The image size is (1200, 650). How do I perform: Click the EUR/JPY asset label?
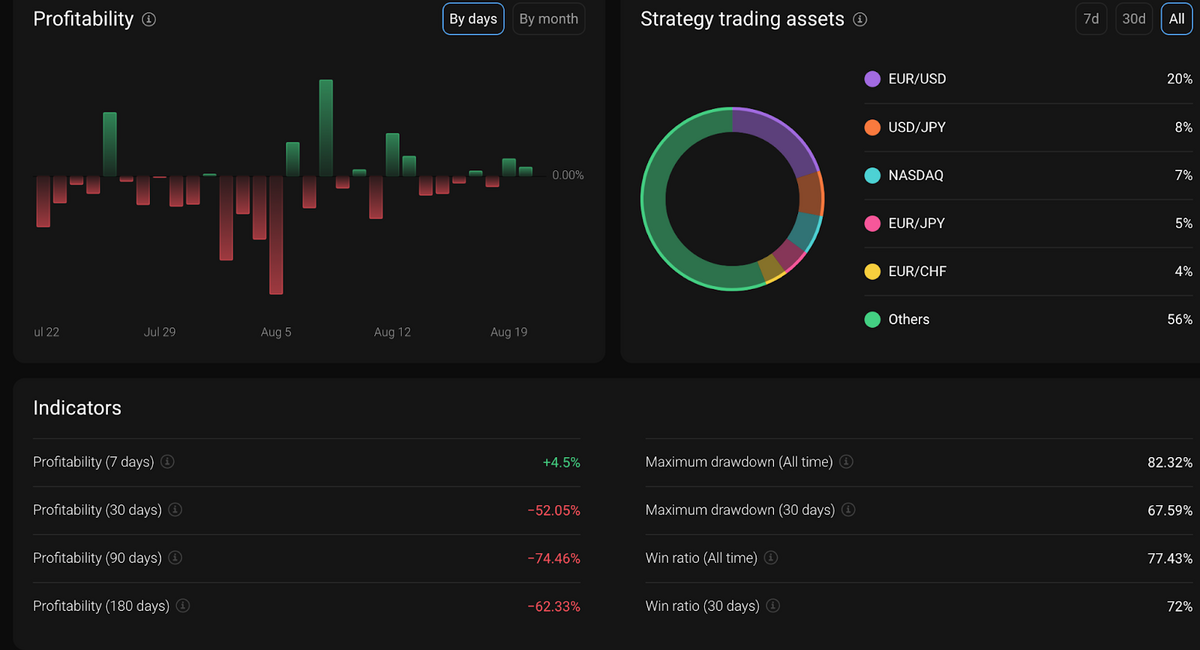pyautogui.click(x=917, y=223)
